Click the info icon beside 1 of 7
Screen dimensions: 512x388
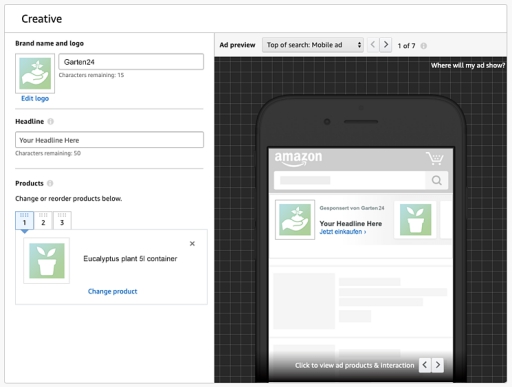pyautogui.click(x=423, y=46)
